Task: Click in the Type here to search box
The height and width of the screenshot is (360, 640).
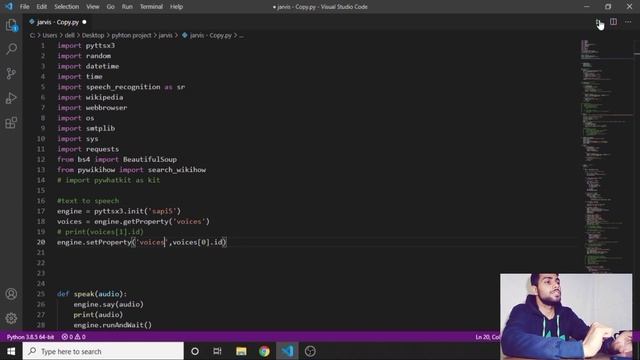Action: [103, 351]
